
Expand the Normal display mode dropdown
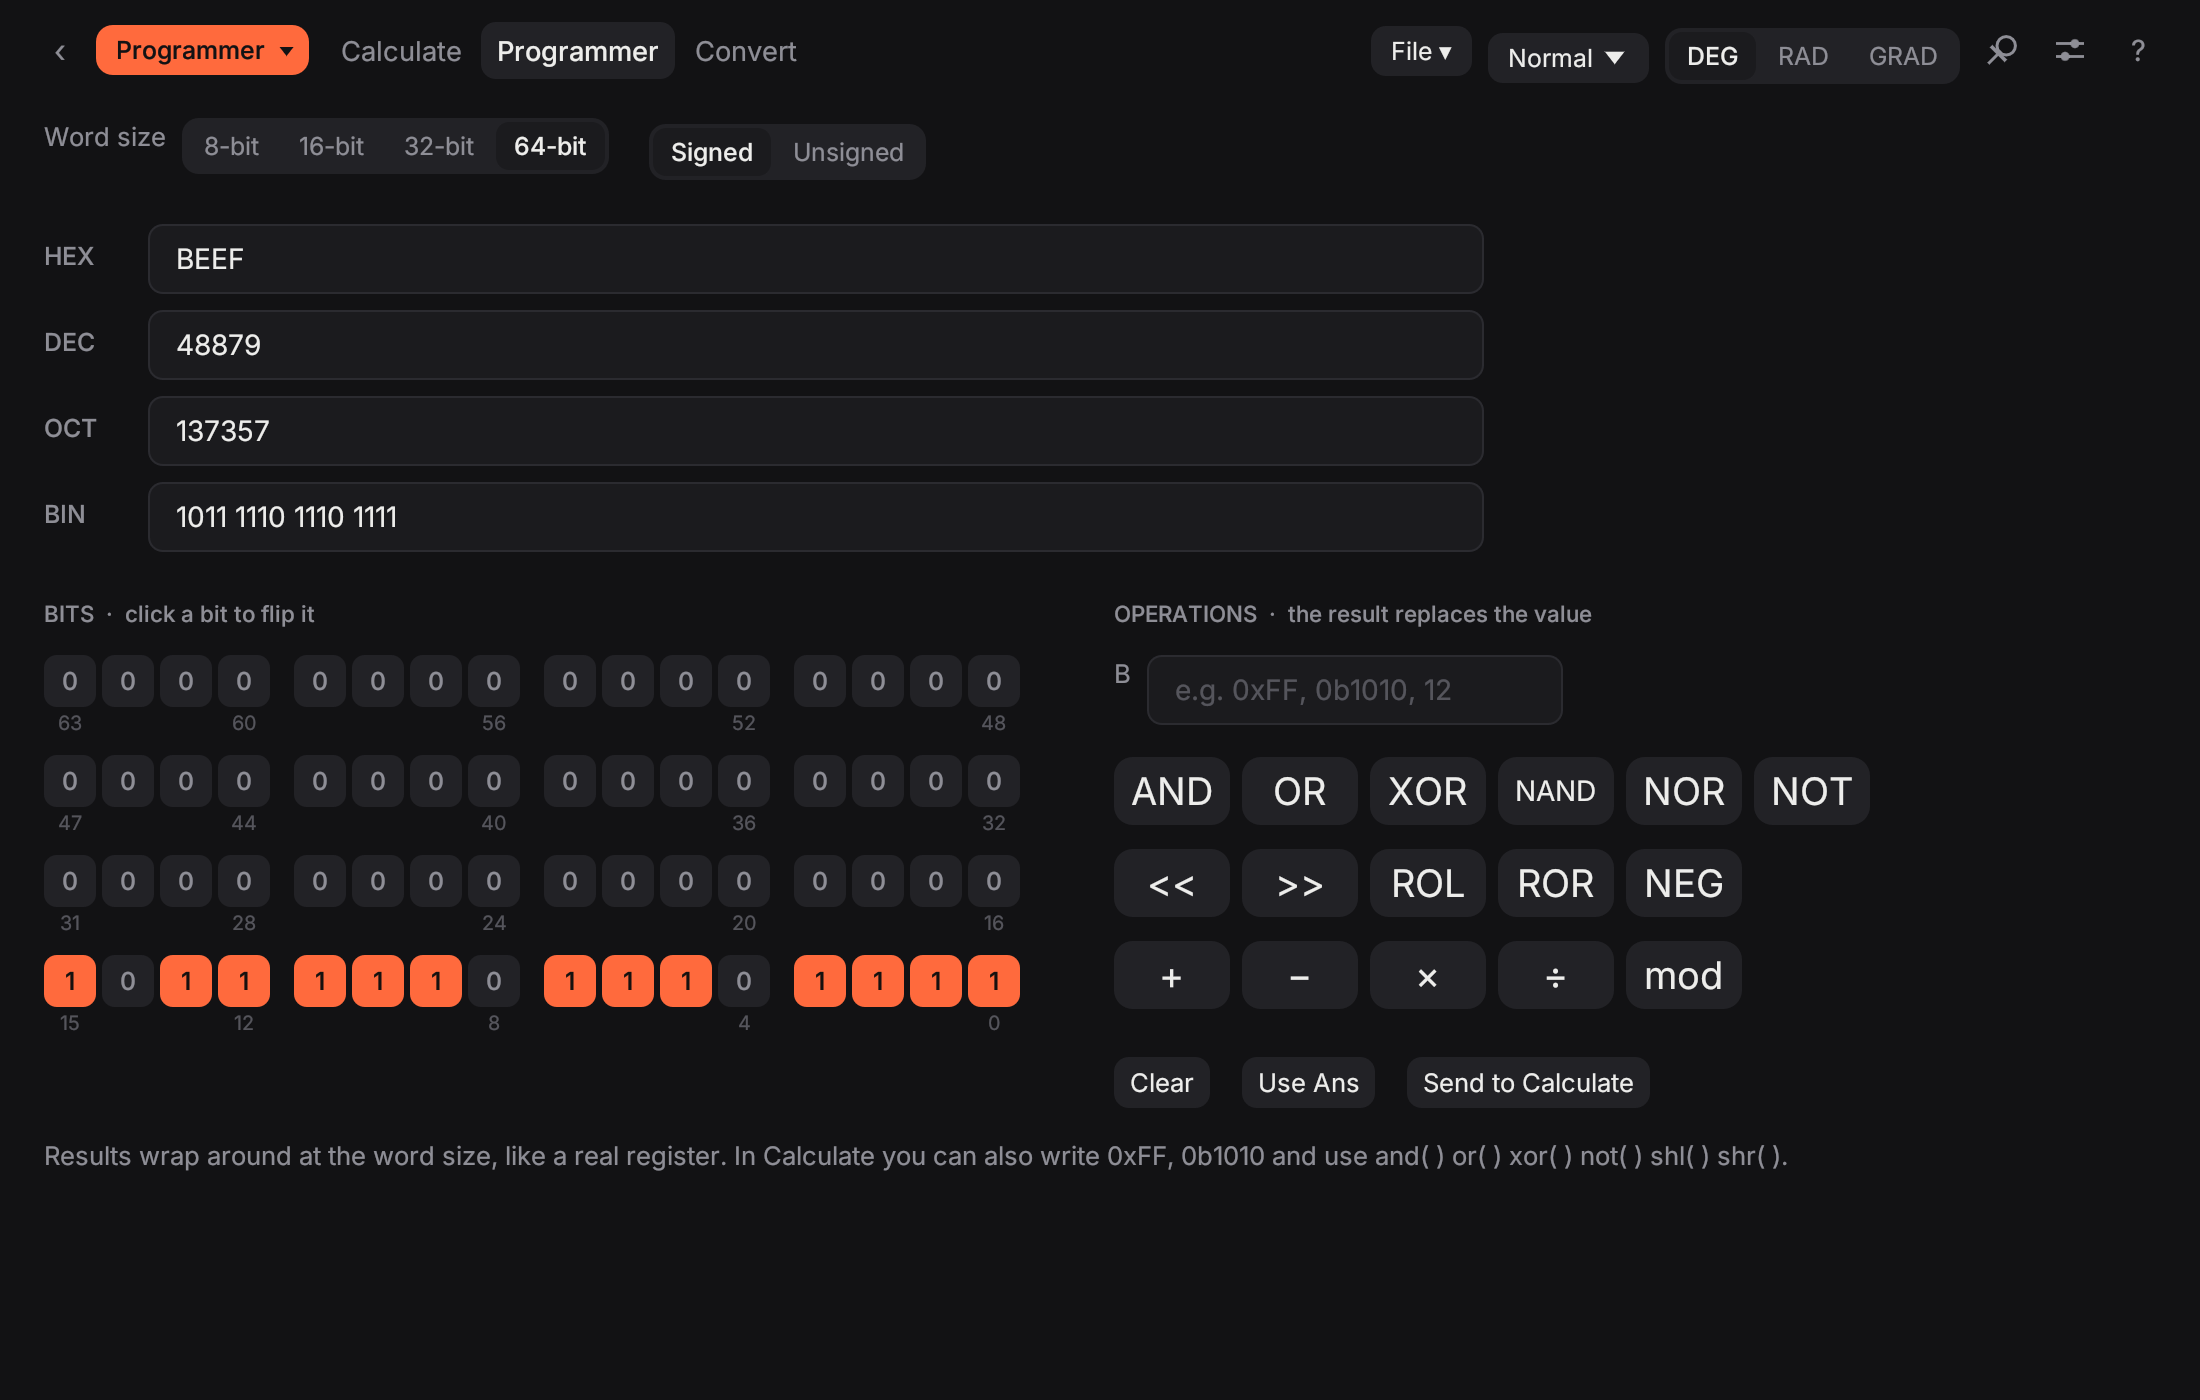tap(1567, 58)
